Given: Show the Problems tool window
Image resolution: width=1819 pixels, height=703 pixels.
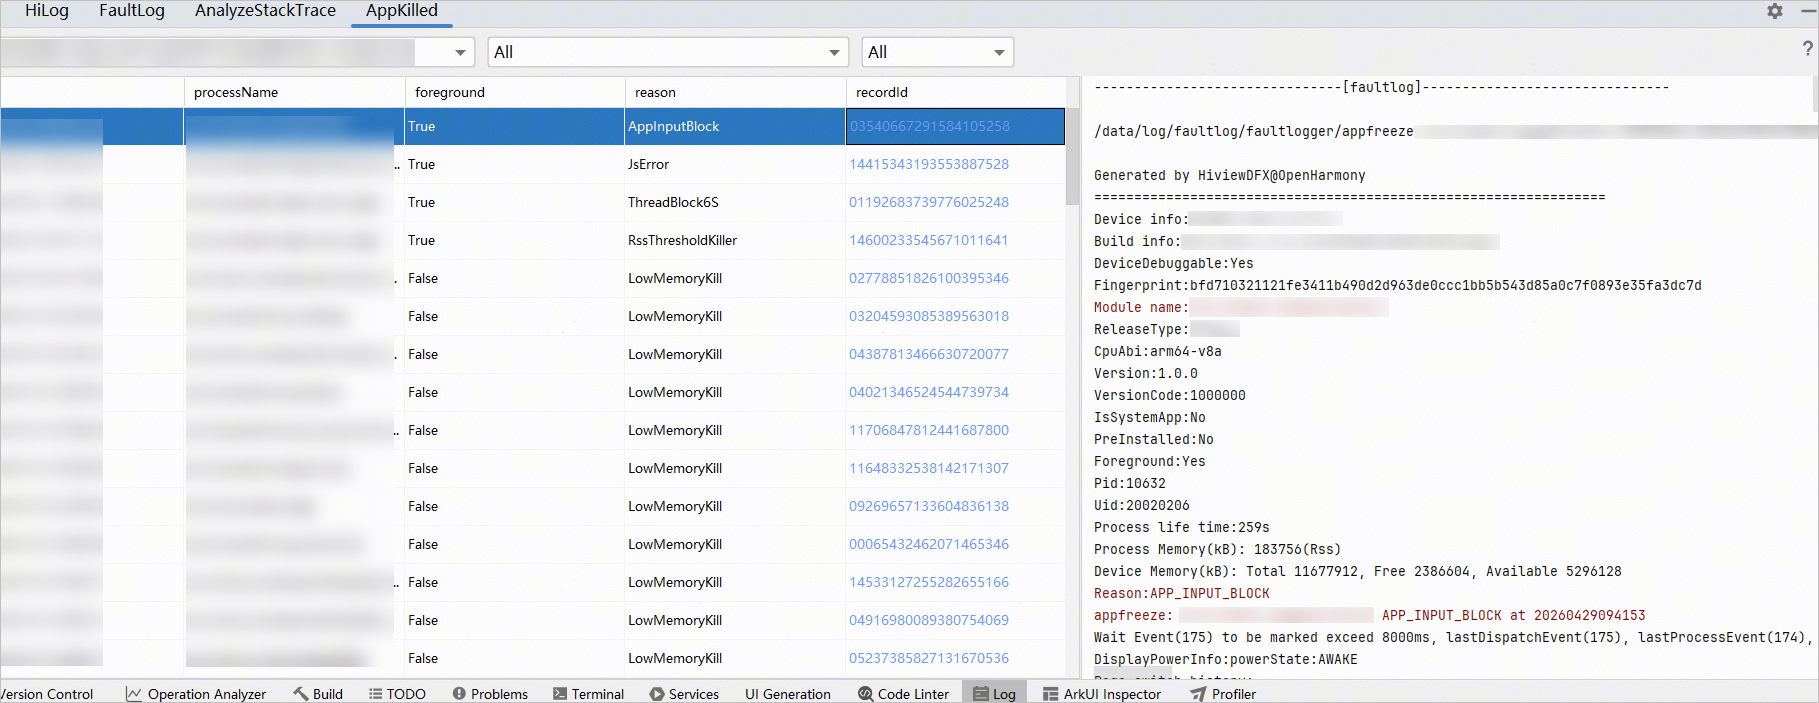Looking at the screenshot, I should point(490,693).
